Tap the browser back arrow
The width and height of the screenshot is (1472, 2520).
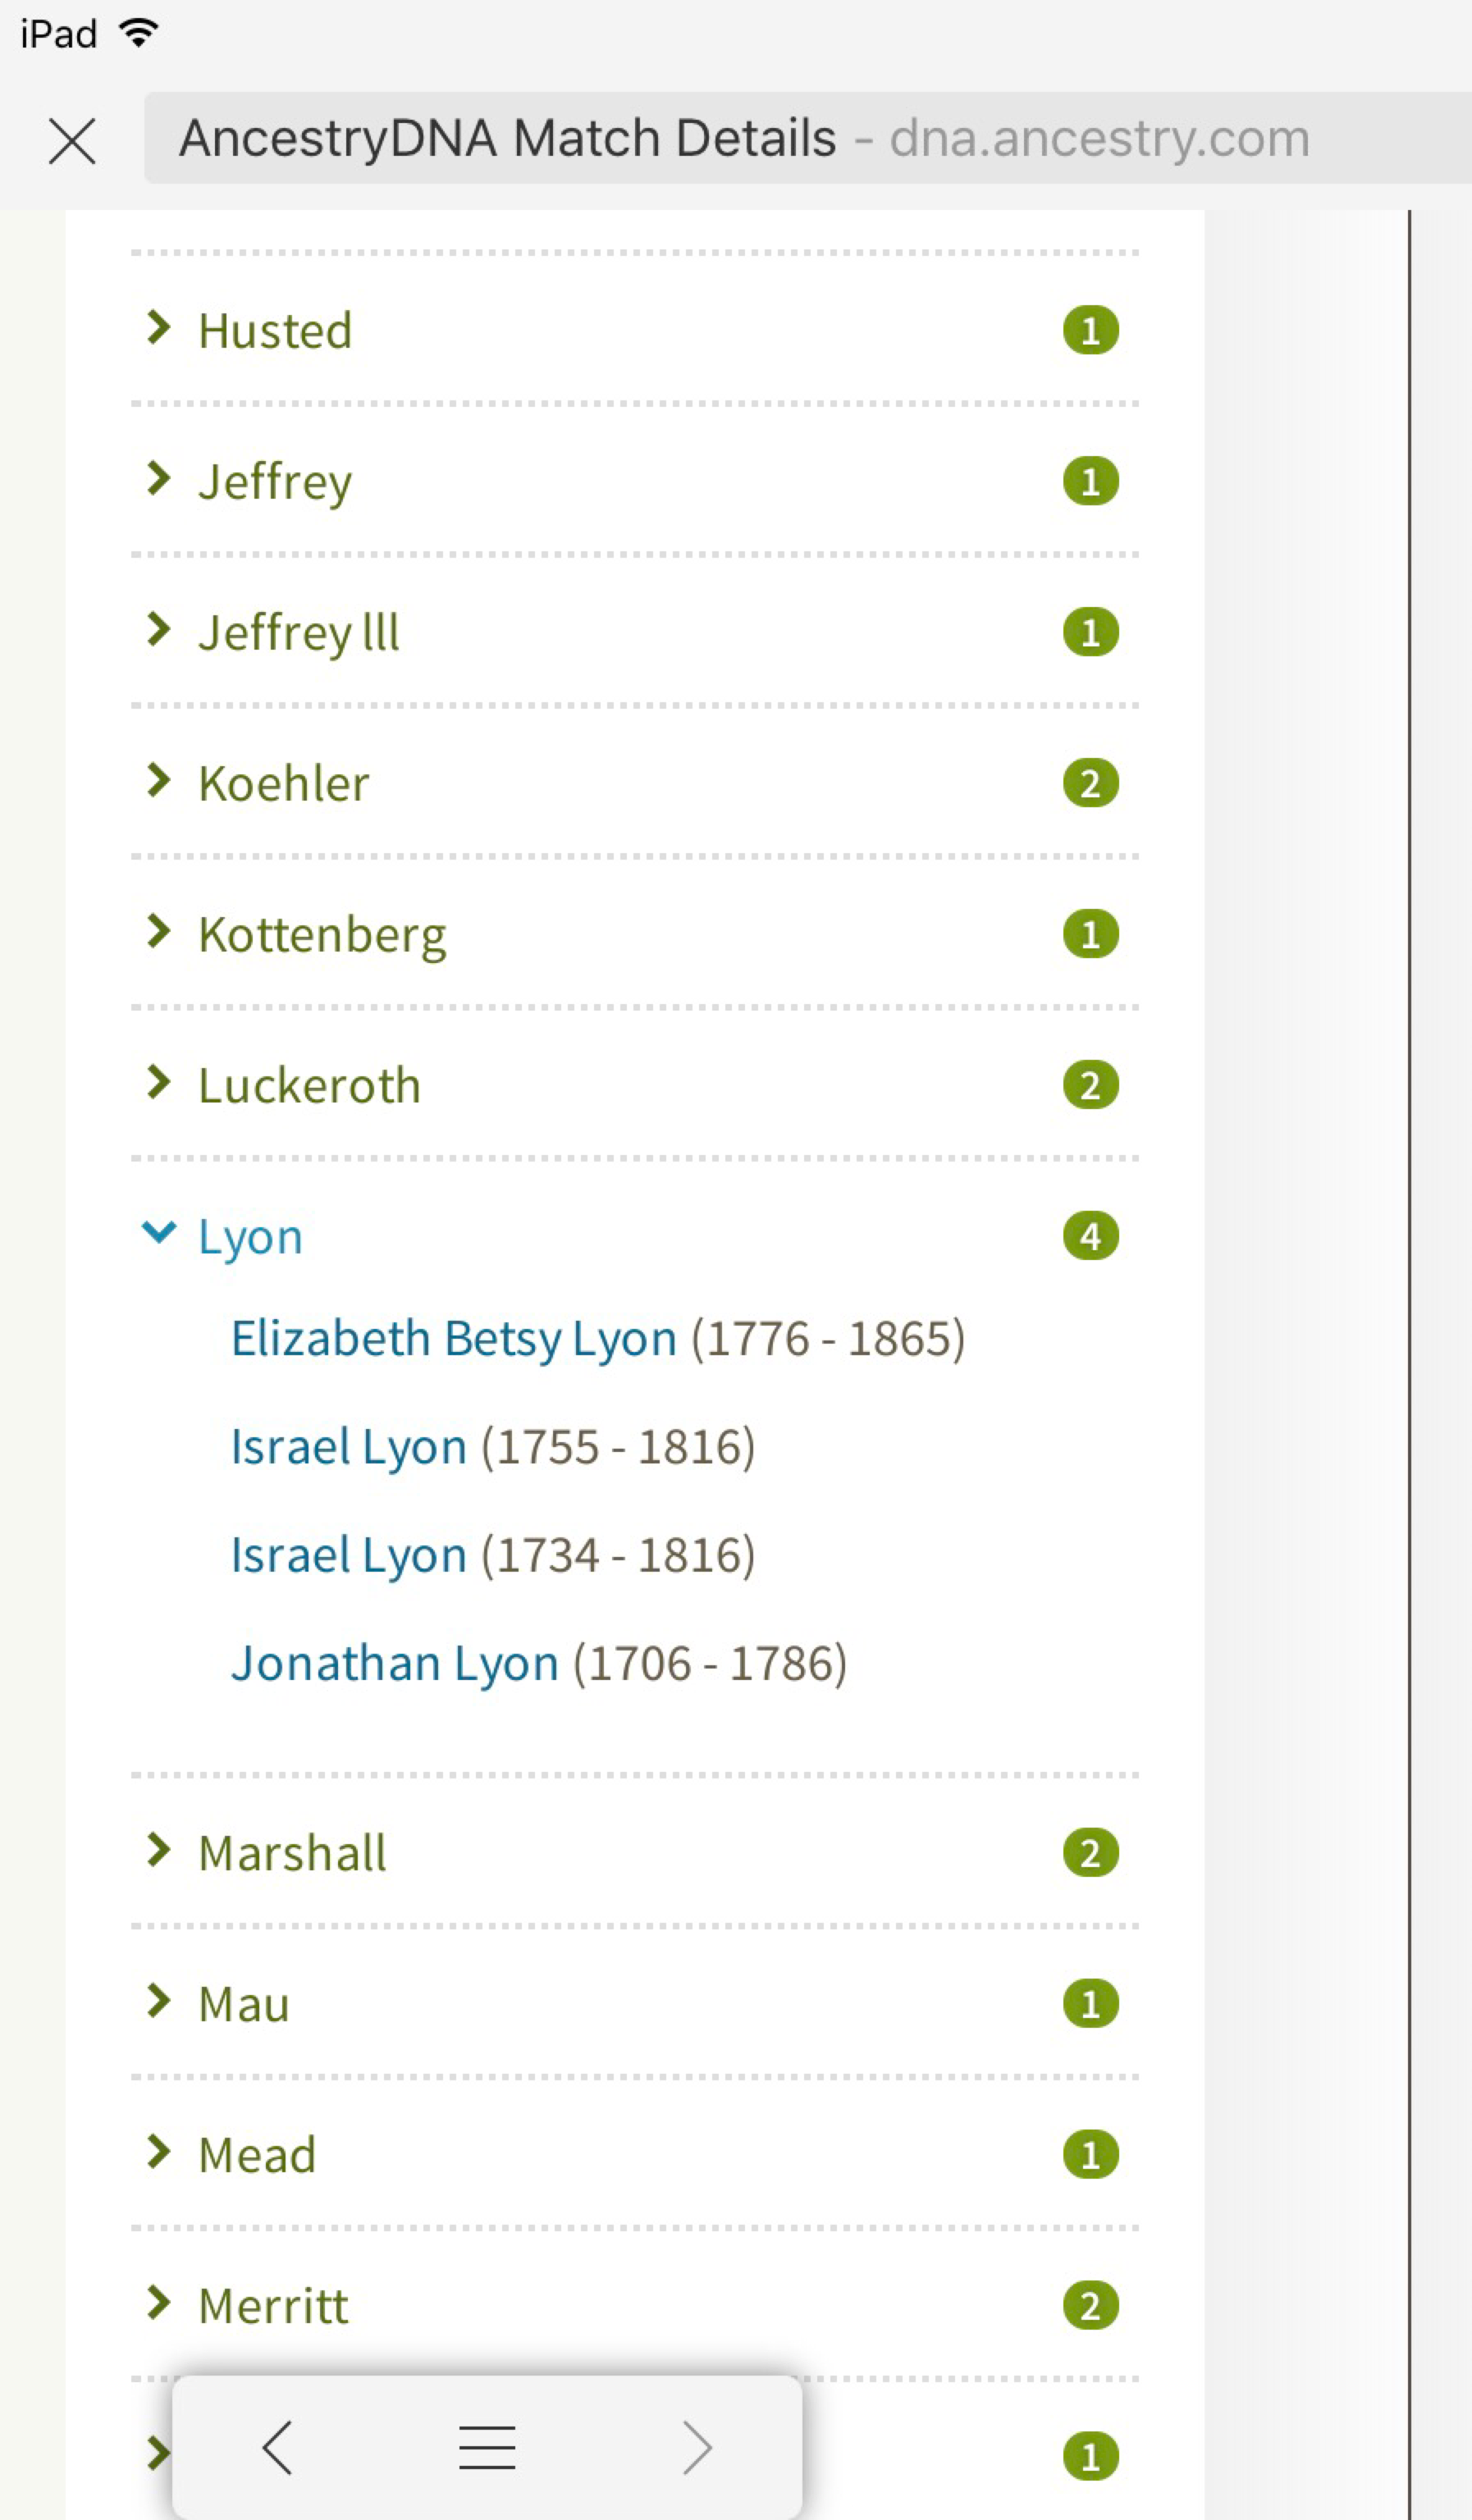278,2448
